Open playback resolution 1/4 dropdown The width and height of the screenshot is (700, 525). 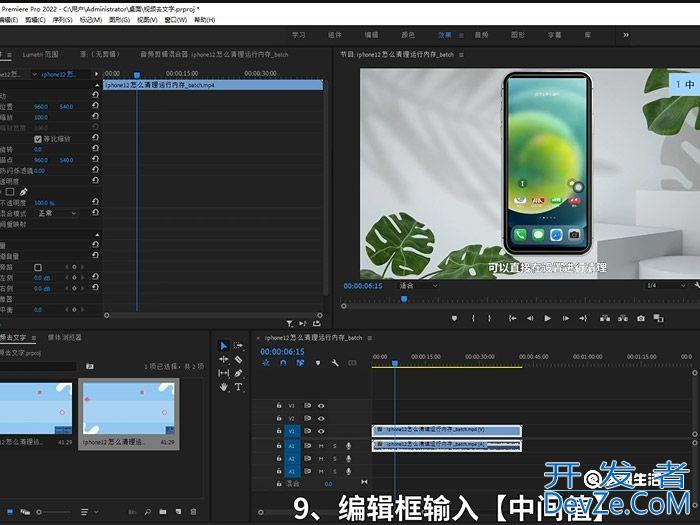coord(666,285)
